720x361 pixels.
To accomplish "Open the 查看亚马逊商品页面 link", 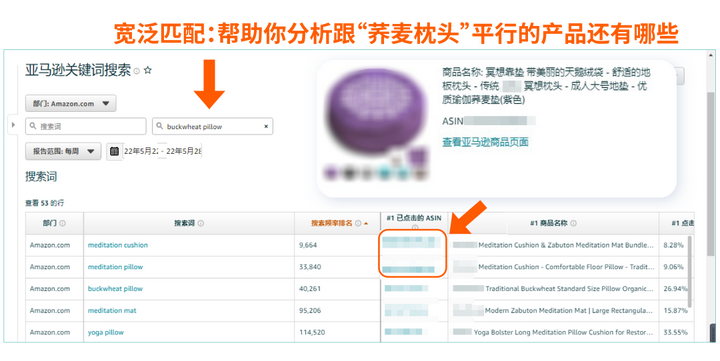I will (x=485, y=142).
